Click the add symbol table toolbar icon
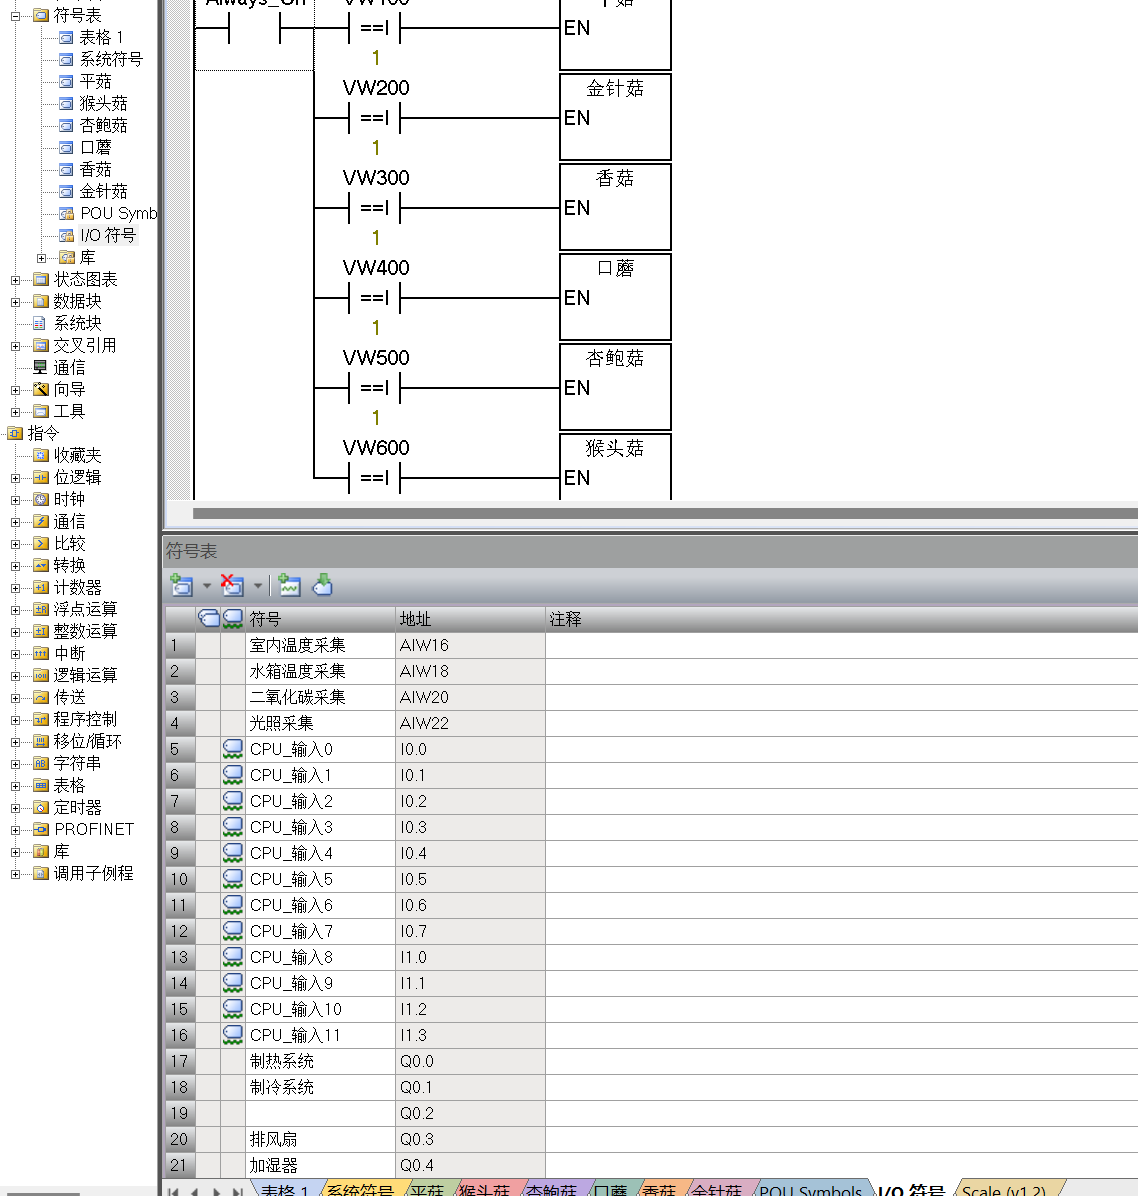This screenshot has width=1138, height=1196. coord(181,585)
